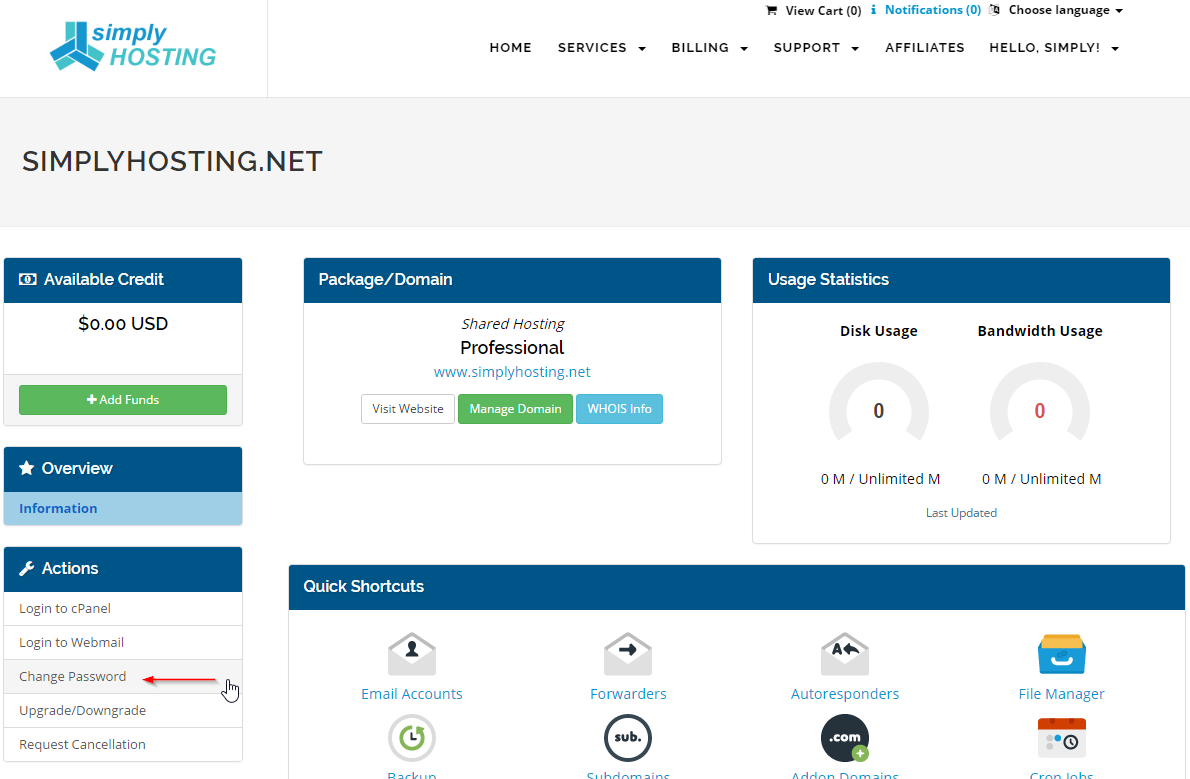Click the Last Updated text
Screen dimensions: 1190x779
[x=962, y=513]
